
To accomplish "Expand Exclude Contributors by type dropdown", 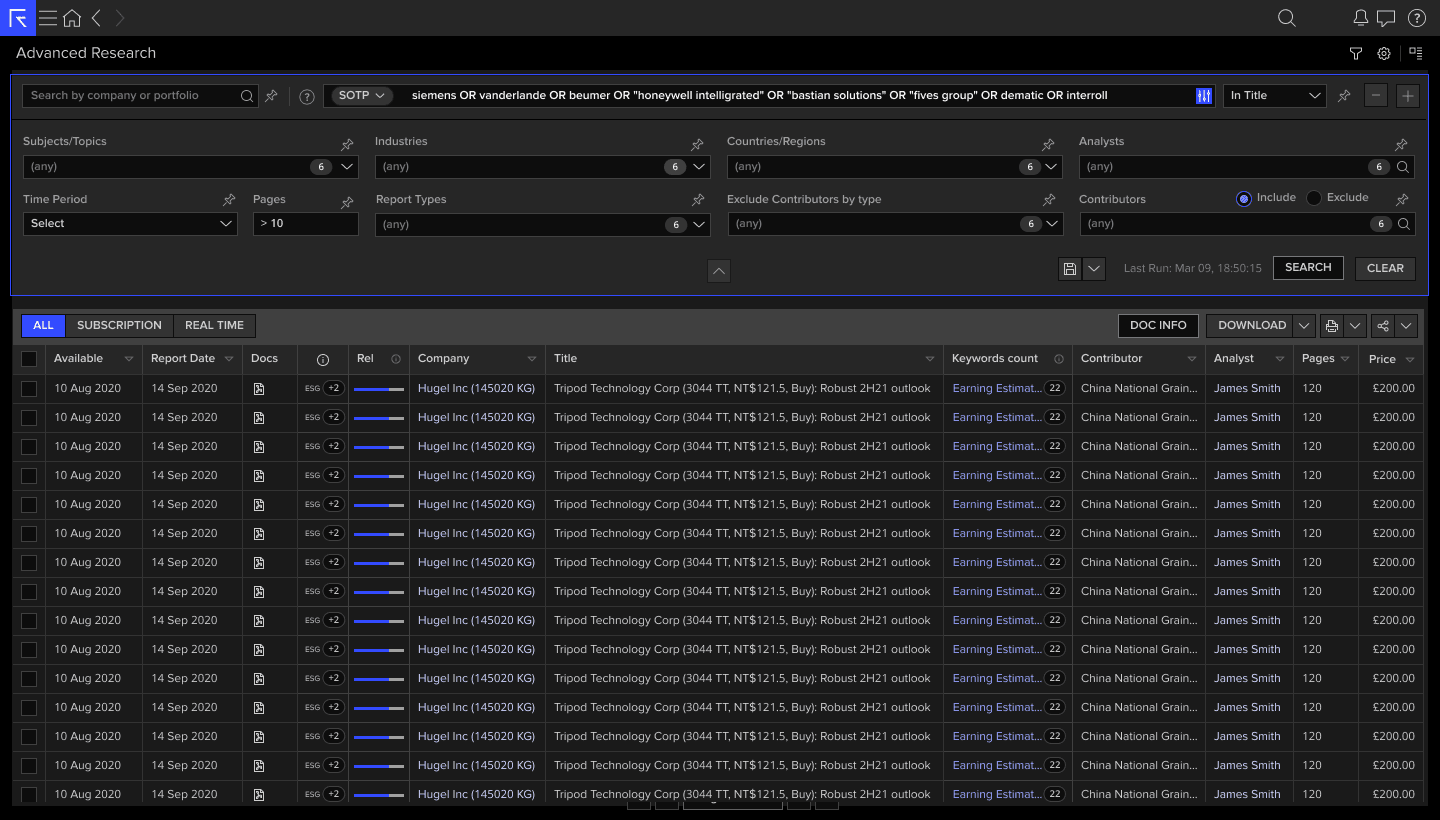I will [x=1051, y=225].
